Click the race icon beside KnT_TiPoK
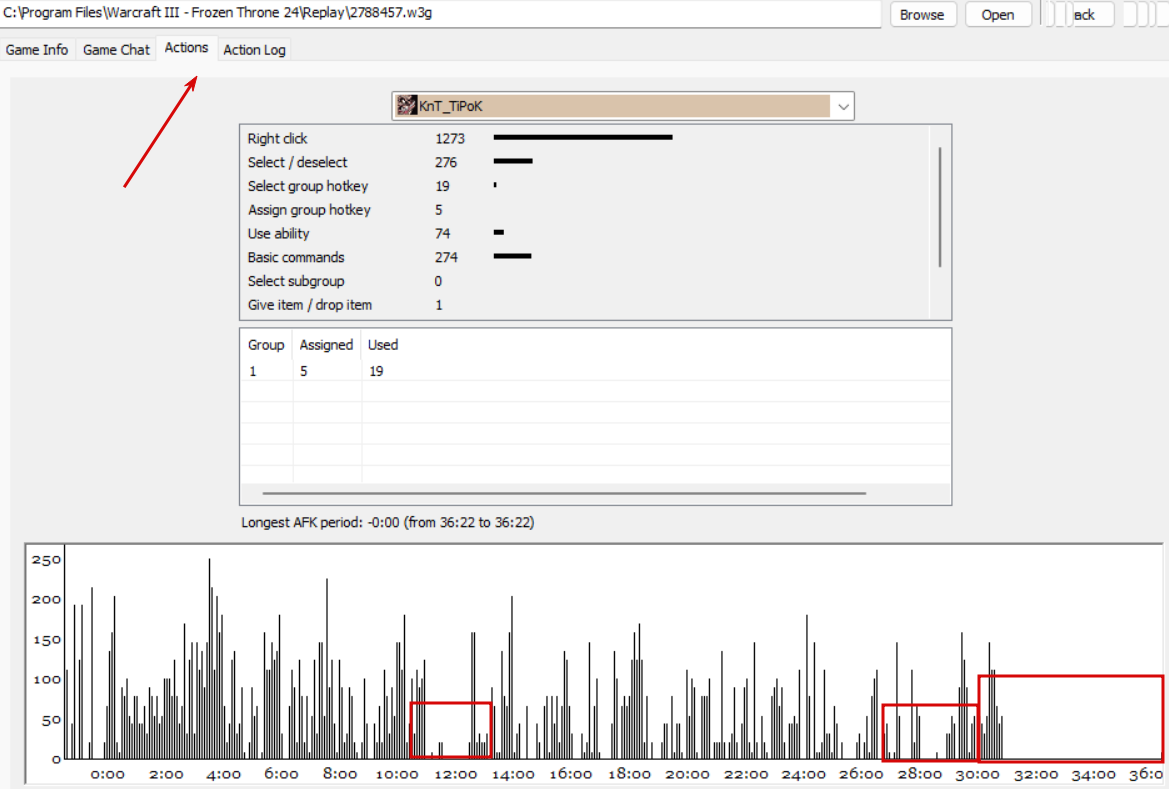Screen dimensions: 1169x789 pyautogui.click(x=406, y=106)
